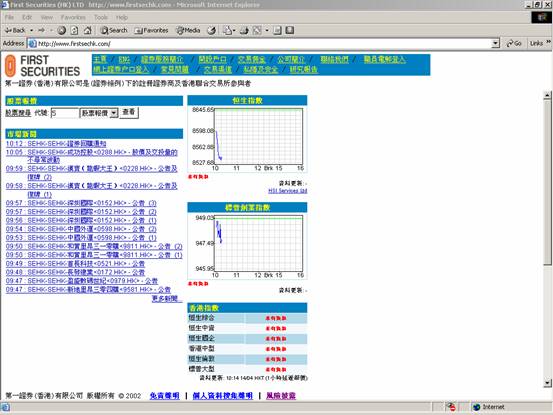Click the Messenger toolbar icon

tap(290, 30)
